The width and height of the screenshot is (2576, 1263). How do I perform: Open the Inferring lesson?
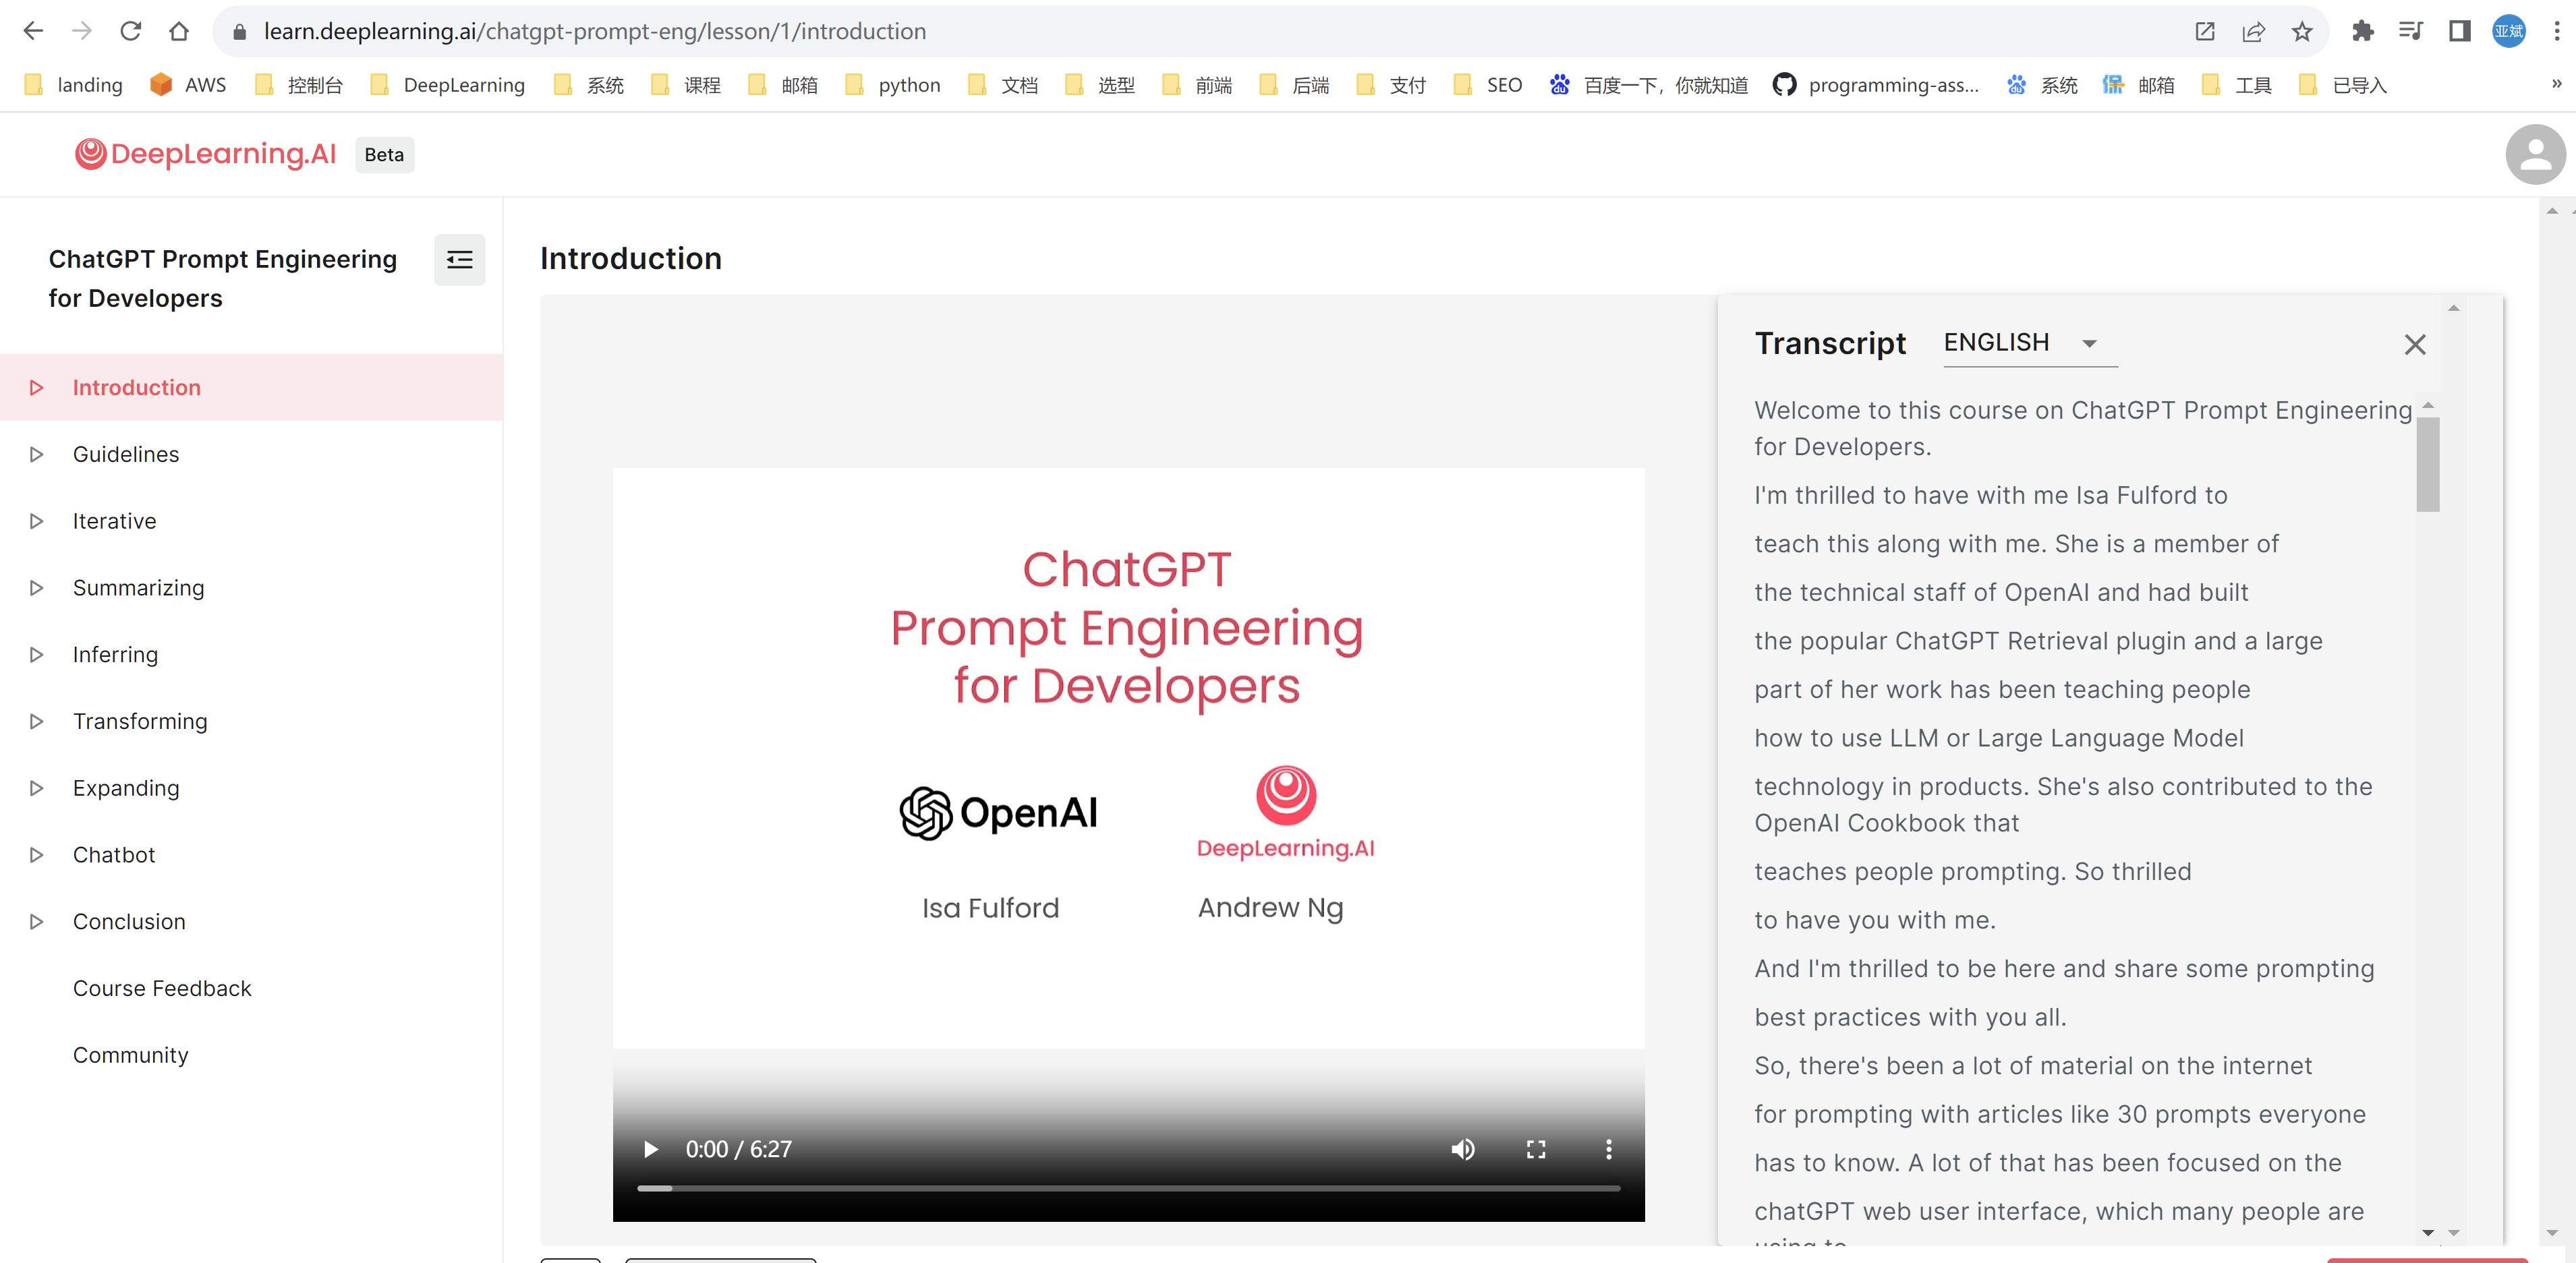pos(251,655)
